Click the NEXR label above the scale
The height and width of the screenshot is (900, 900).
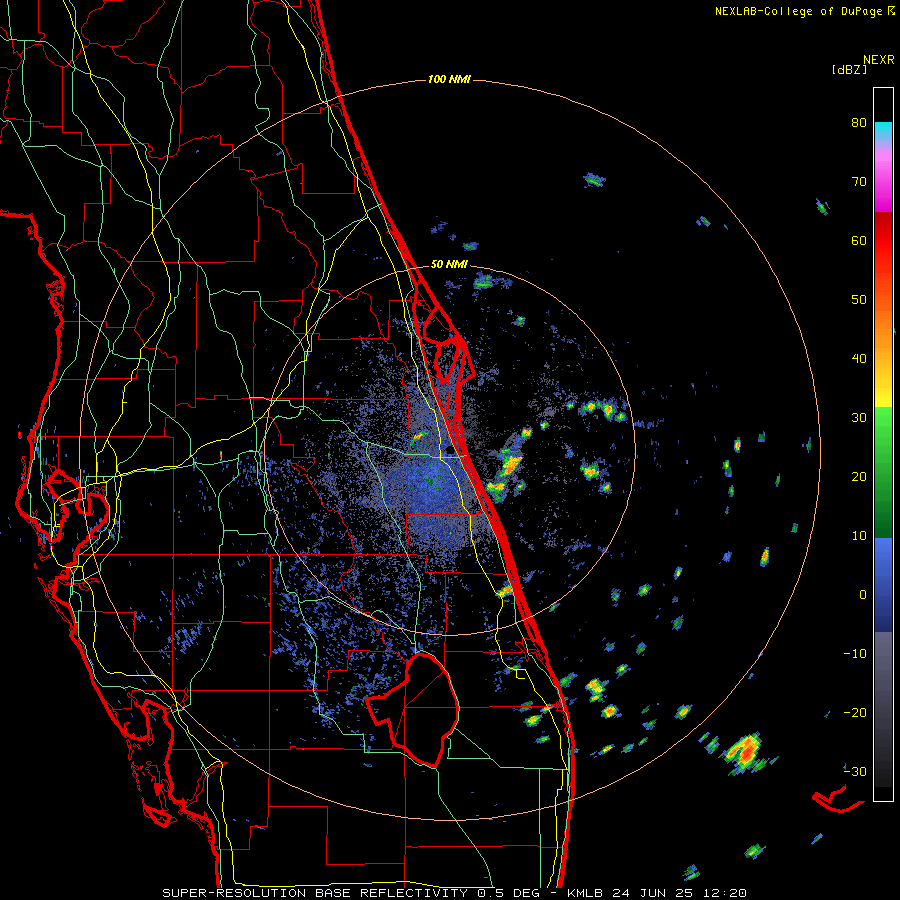879,60
